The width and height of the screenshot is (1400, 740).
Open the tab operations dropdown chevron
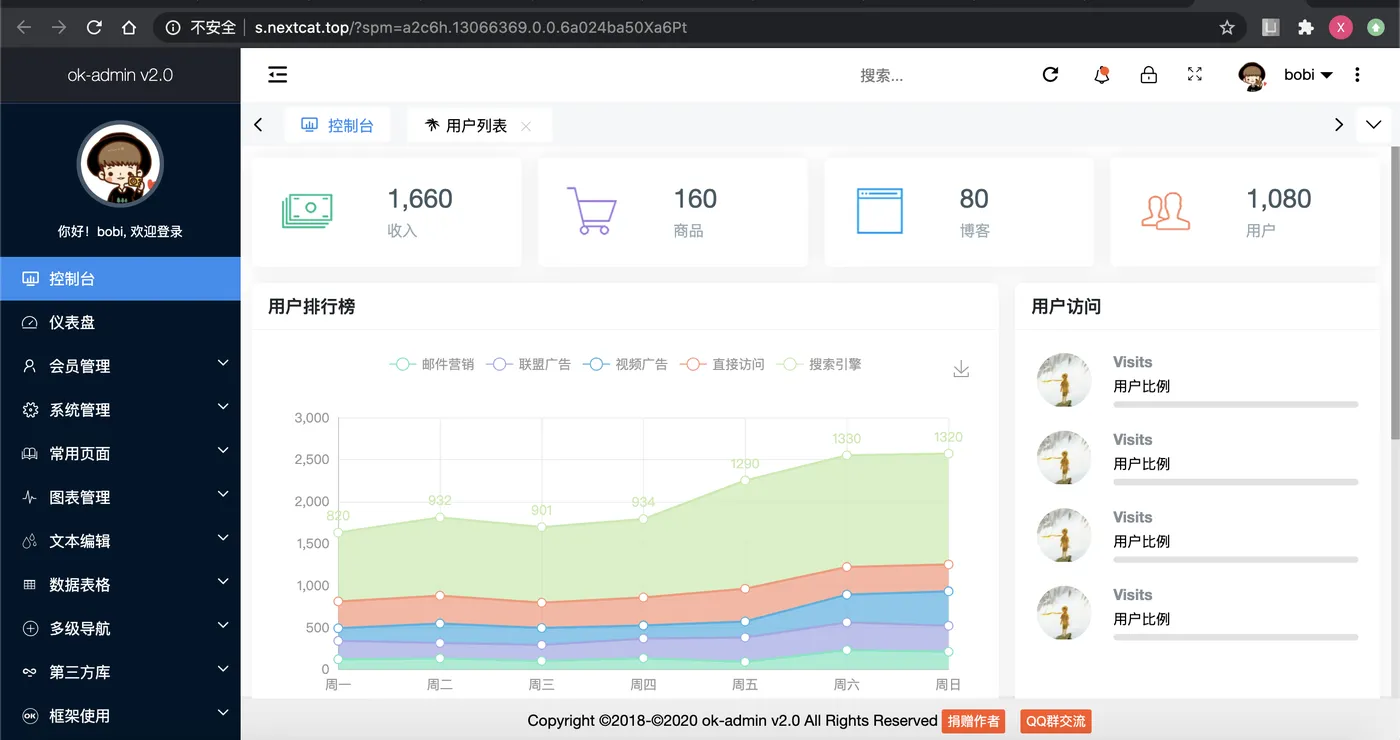[x=1373, y=125]
